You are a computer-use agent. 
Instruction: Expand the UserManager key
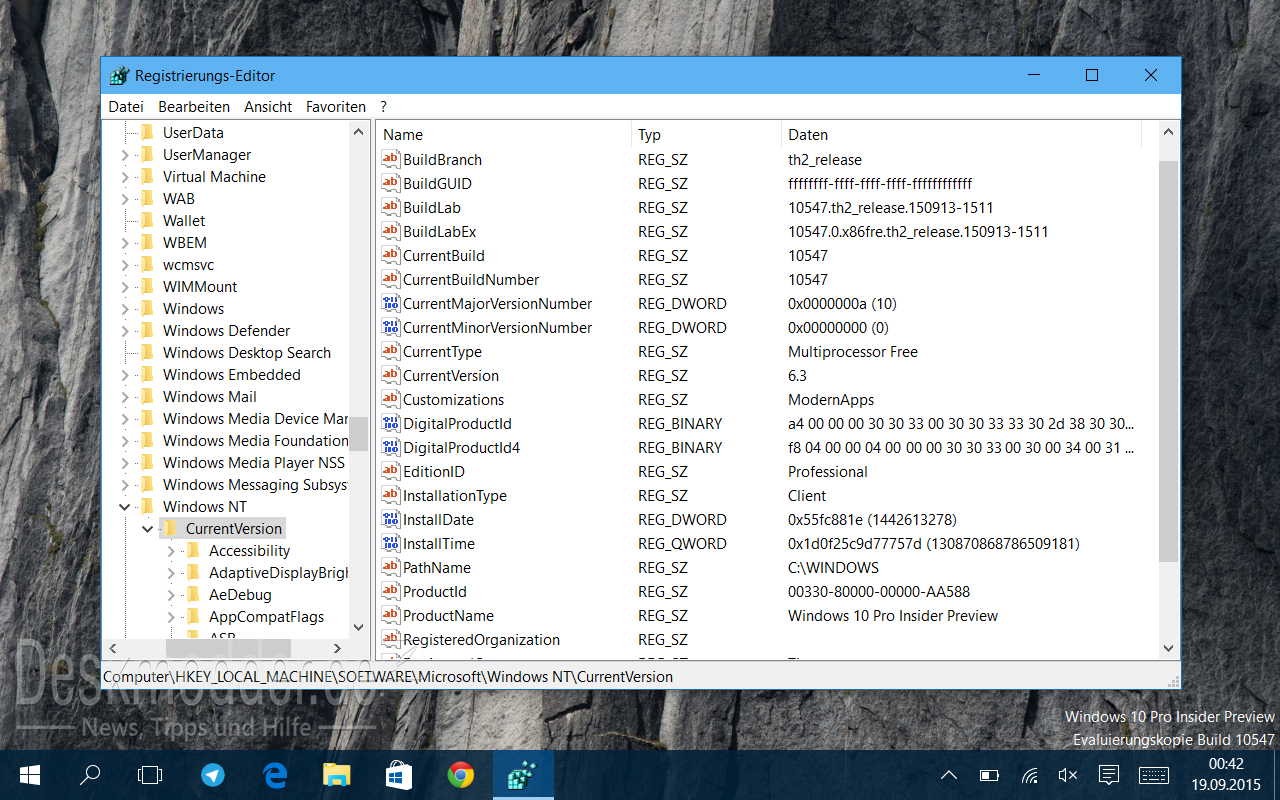point(125,155)
